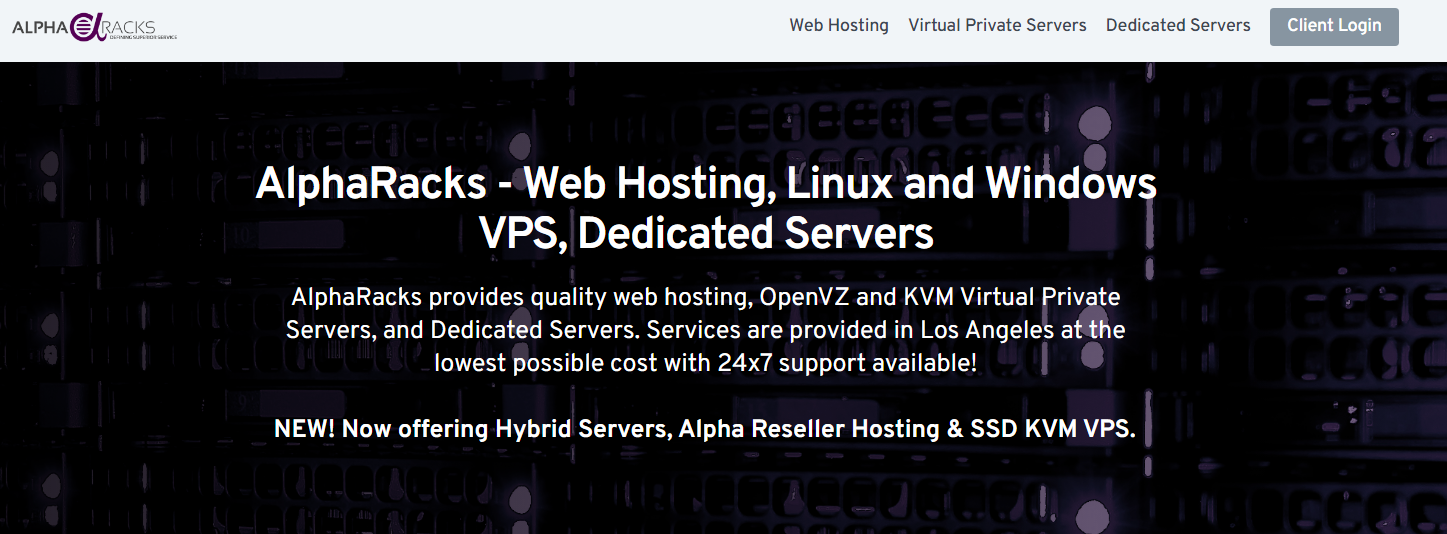Go to the Dedicated Servers page
Screen dimensions: 1447x534
click(x=1178, y=26)
